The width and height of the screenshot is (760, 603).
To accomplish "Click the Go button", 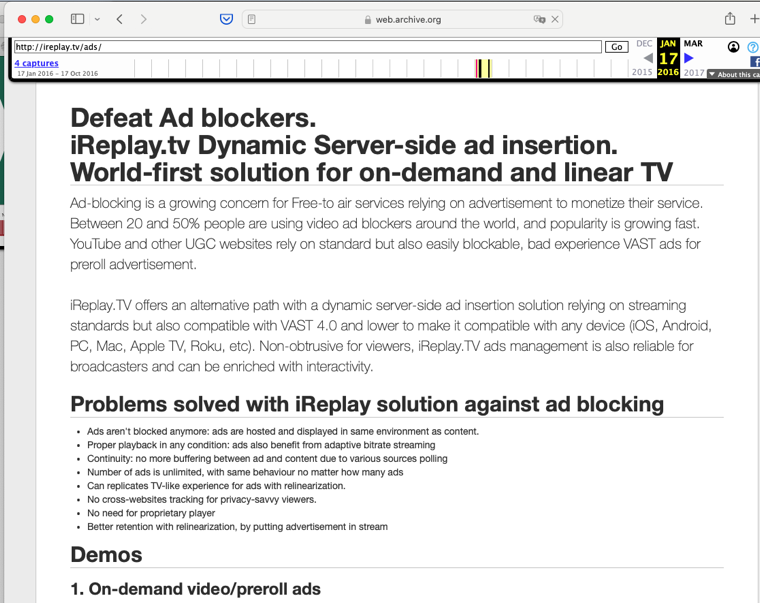I will (x=617, y=47).
